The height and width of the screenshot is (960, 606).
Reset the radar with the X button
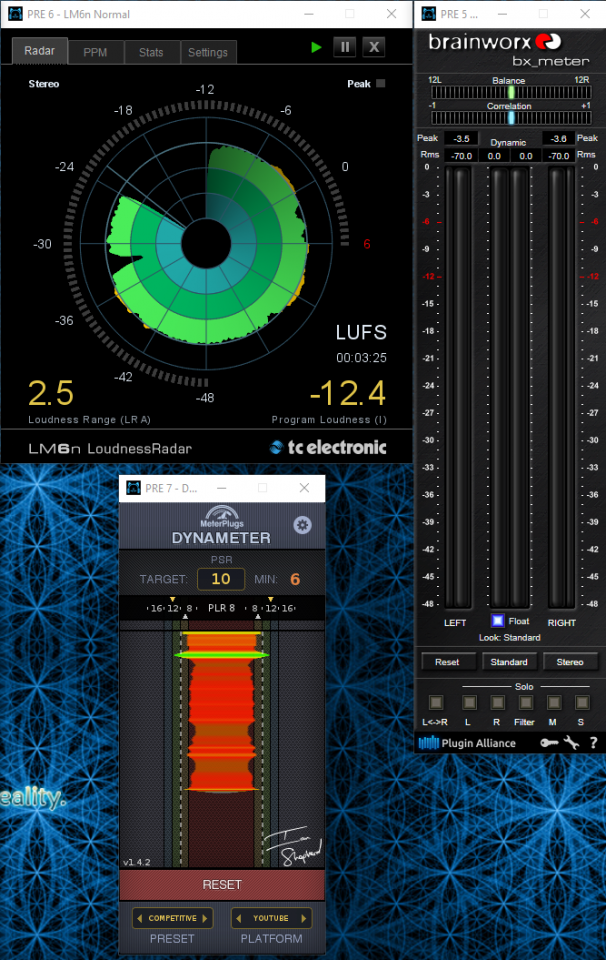point(374,47)
